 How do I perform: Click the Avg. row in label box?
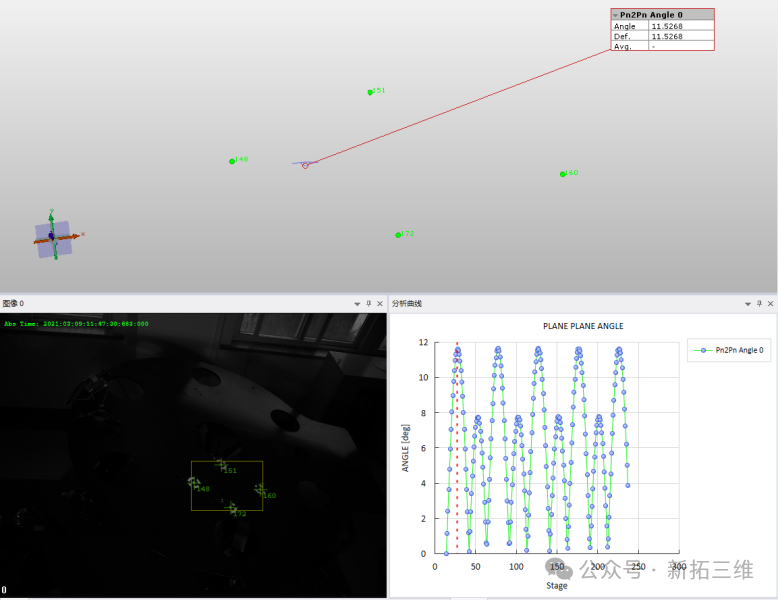662,46
